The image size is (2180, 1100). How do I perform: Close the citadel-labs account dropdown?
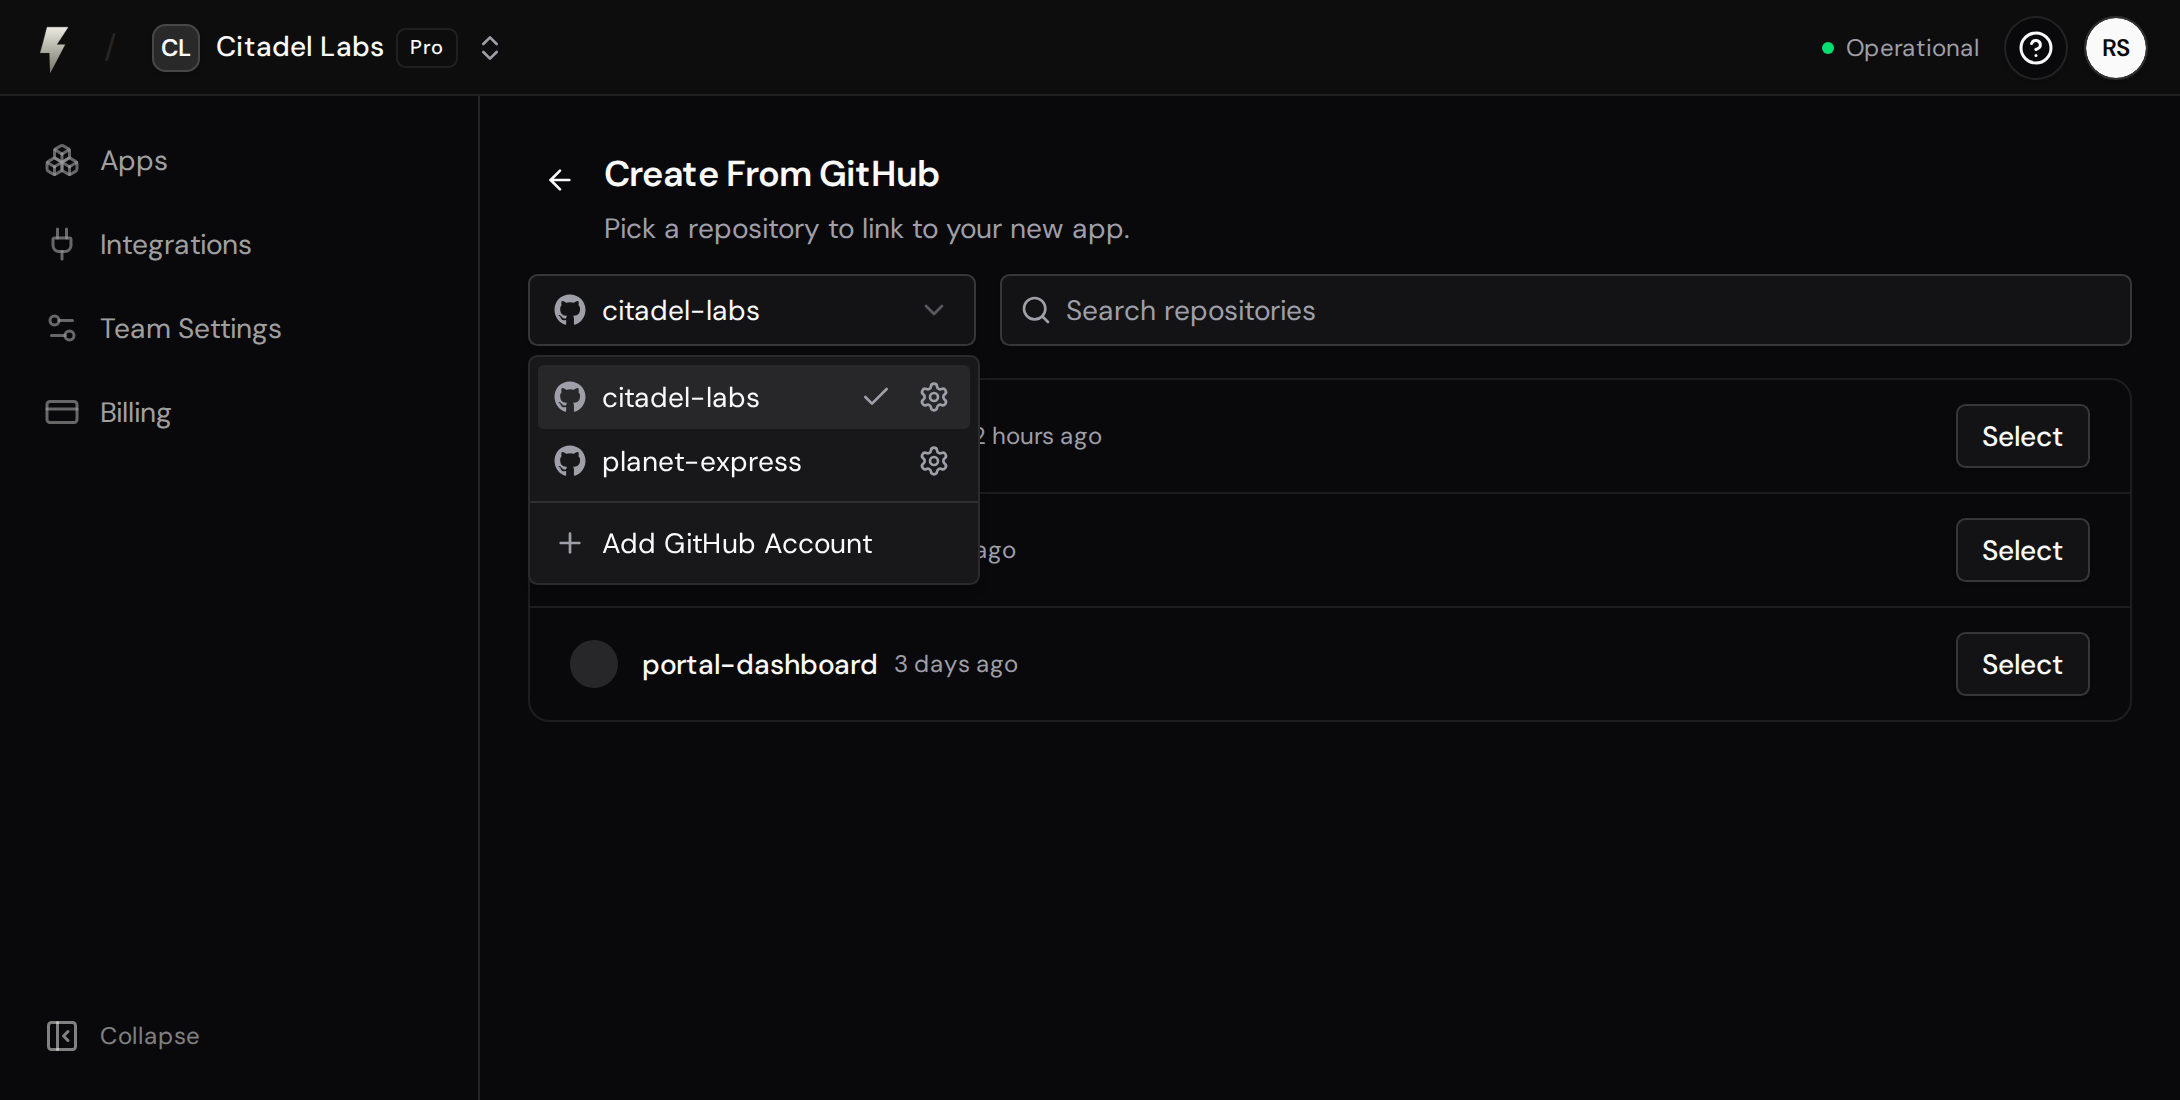[752, 310]
